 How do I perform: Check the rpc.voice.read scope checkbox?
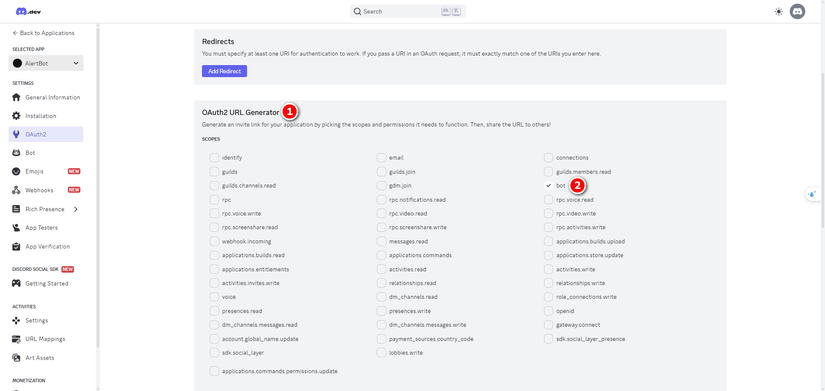coord(549,199)
